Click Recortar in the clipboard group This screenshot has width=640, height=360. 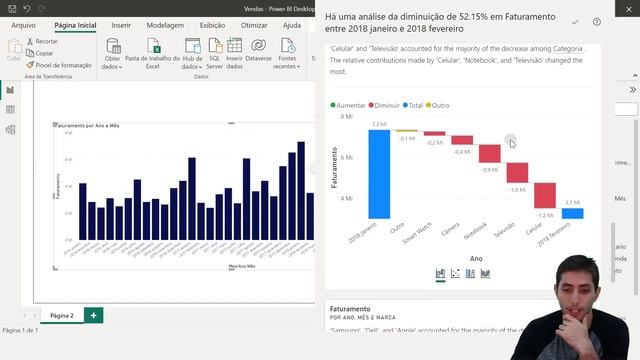(42, 41)
